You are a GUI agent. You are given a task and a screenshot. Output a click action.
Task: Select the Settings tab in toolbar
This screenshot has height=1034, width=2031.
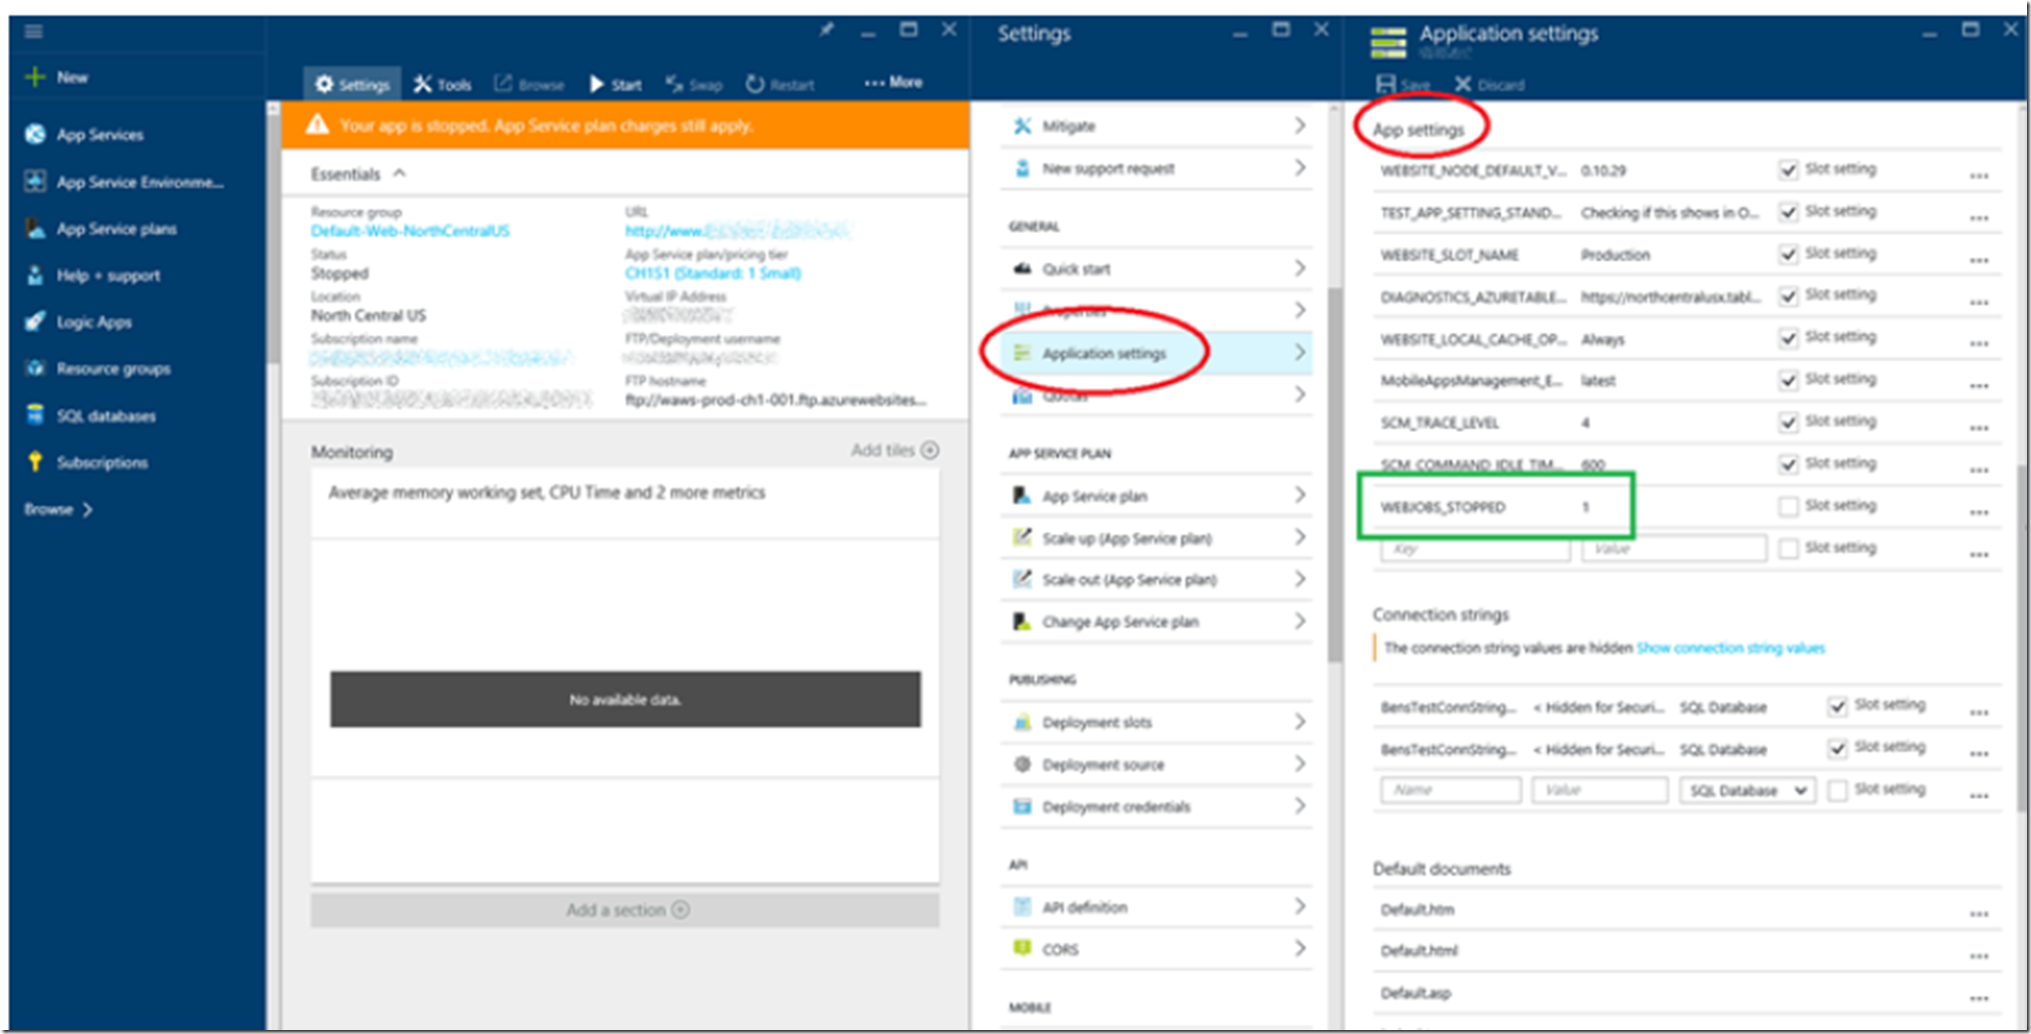tap(352, 85)
